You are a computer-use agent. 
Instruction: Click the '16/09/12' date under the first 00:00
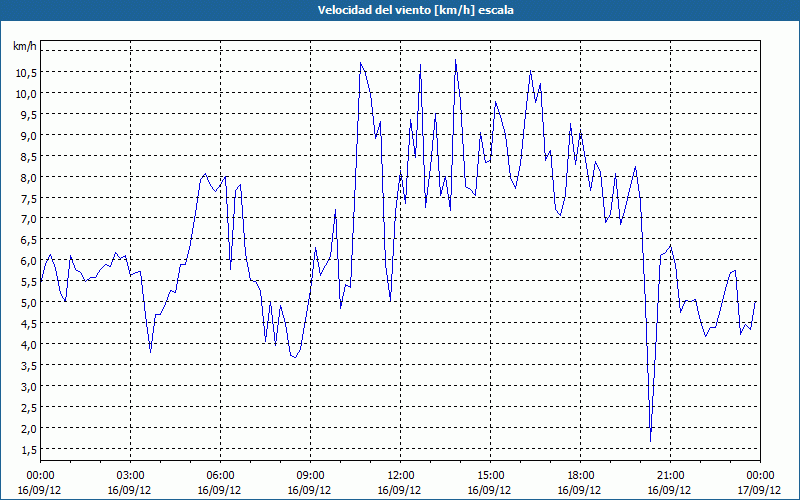[40, 490]
